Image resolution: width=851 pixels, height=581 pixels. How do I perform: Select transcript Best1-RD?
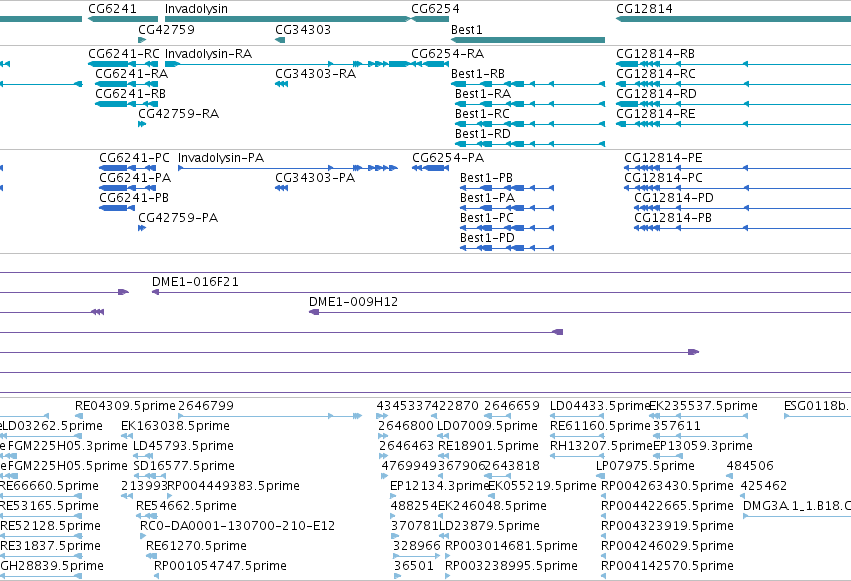[x=482, y=134]
